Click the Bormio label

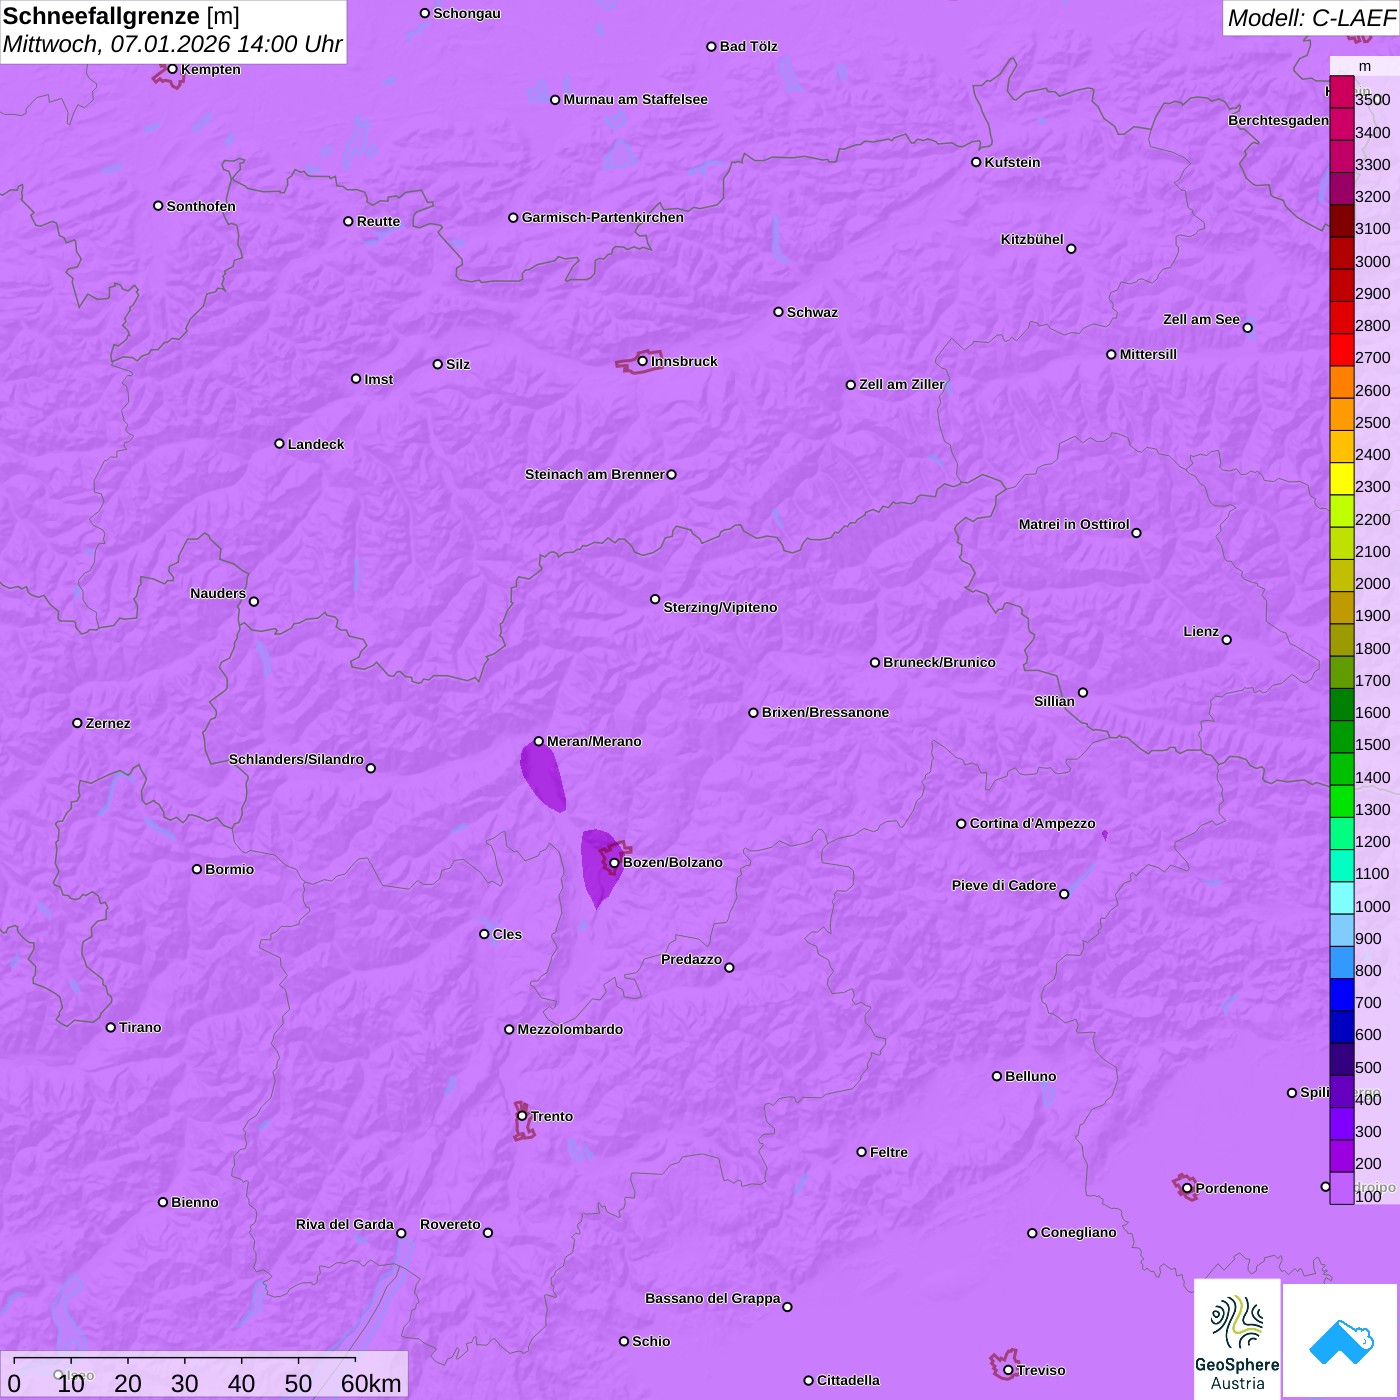coord(229,869)
